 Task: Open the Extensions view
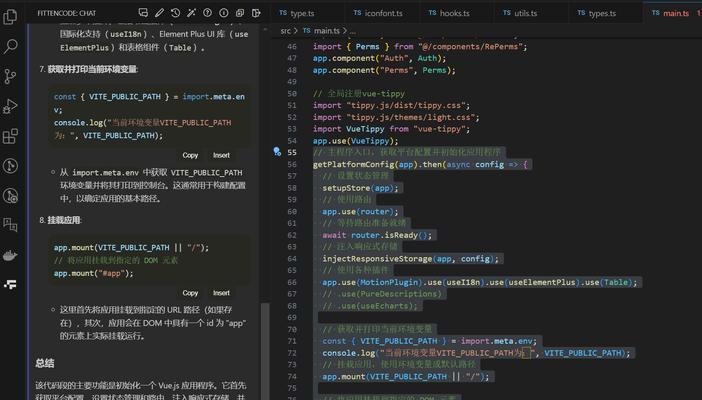click(x=10, y=136)
